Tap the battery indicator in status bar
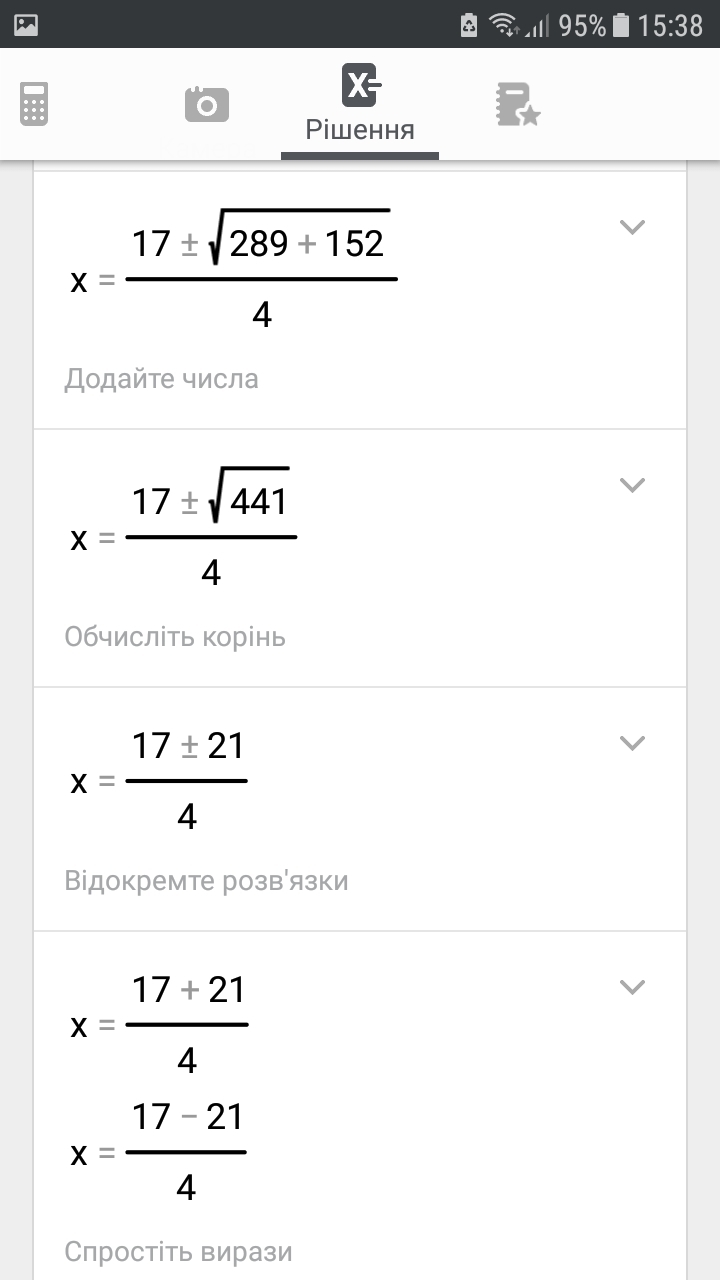This screenshot has height=1280, width=720. click(x=621, y=25)
